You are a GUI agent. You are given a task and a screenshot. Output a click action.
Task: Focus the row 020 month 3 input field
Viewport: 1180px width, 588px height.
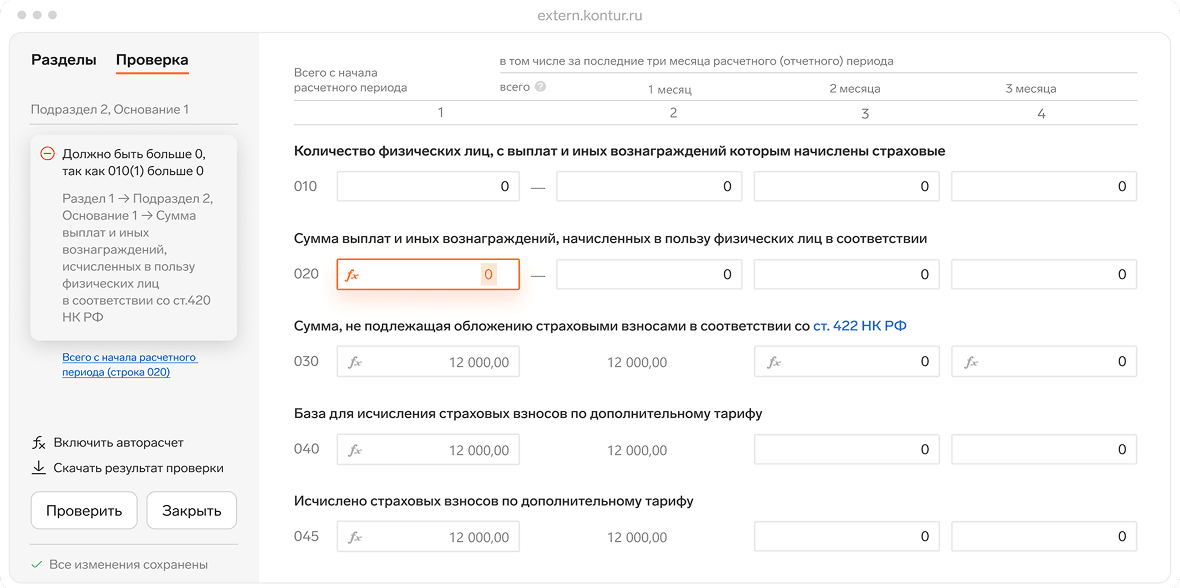point(1043,275)
